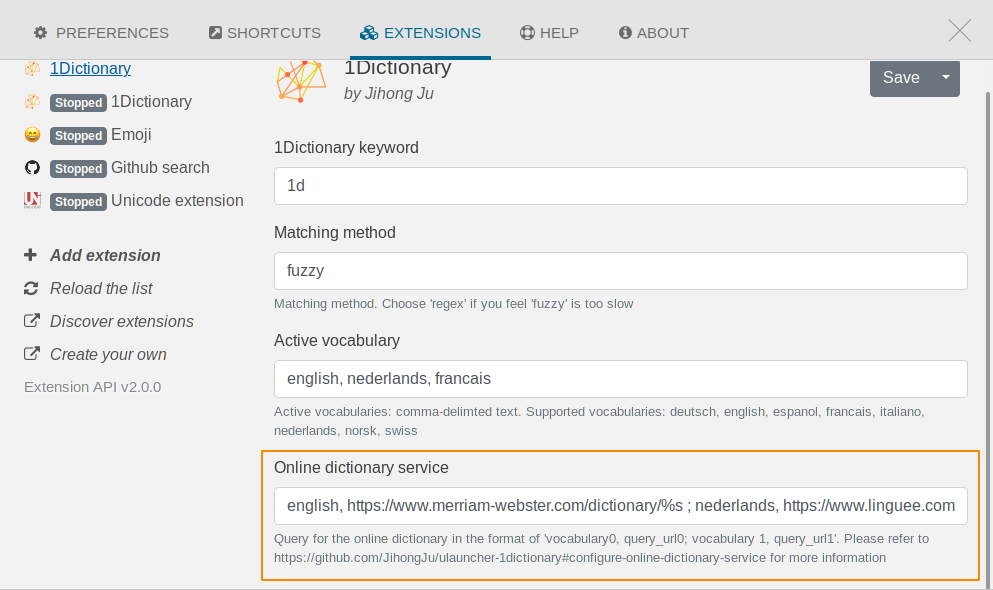This screenshot has width=993, height=590.
Task: Click into the Active vocabulary field
Action: pyautogui.click(x=621, y=379)
